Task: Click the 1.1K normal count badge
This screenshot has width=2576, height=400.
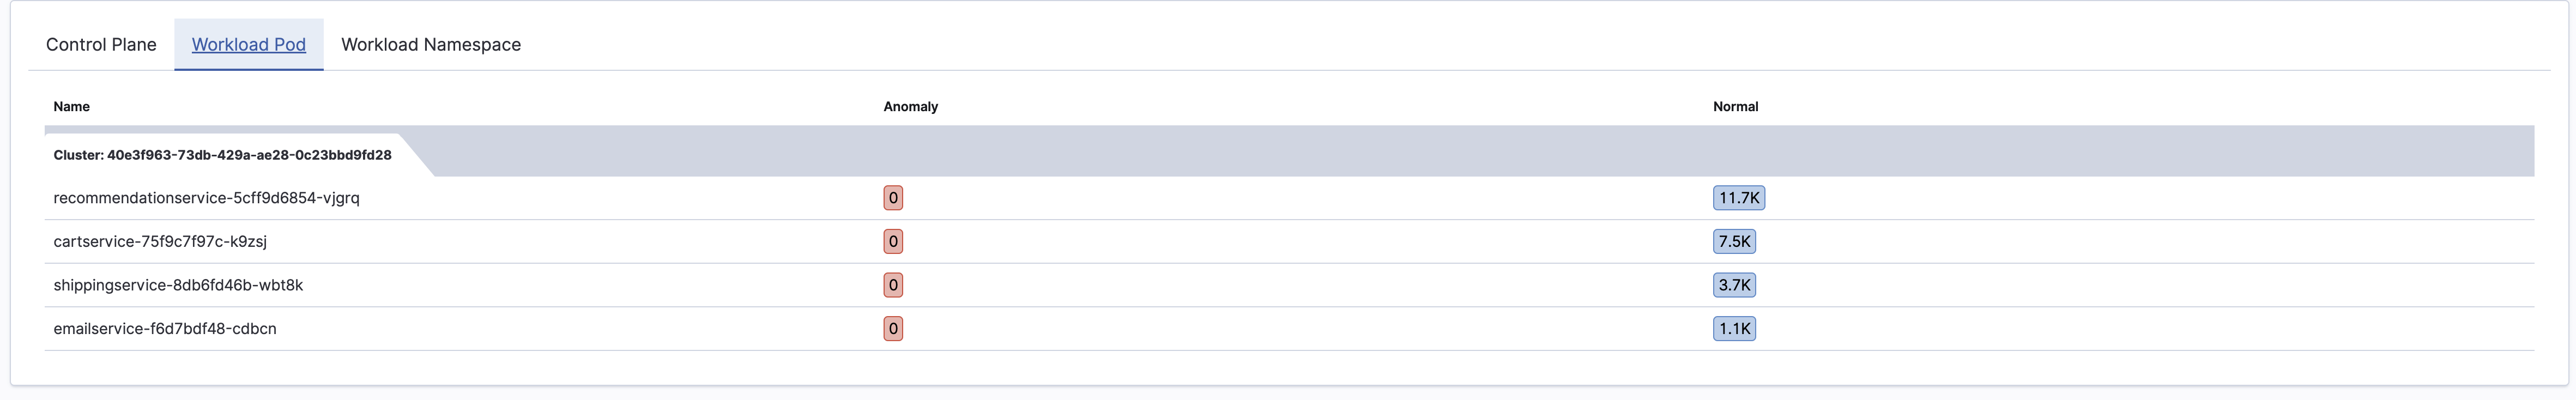Action: coord(1734,328)
